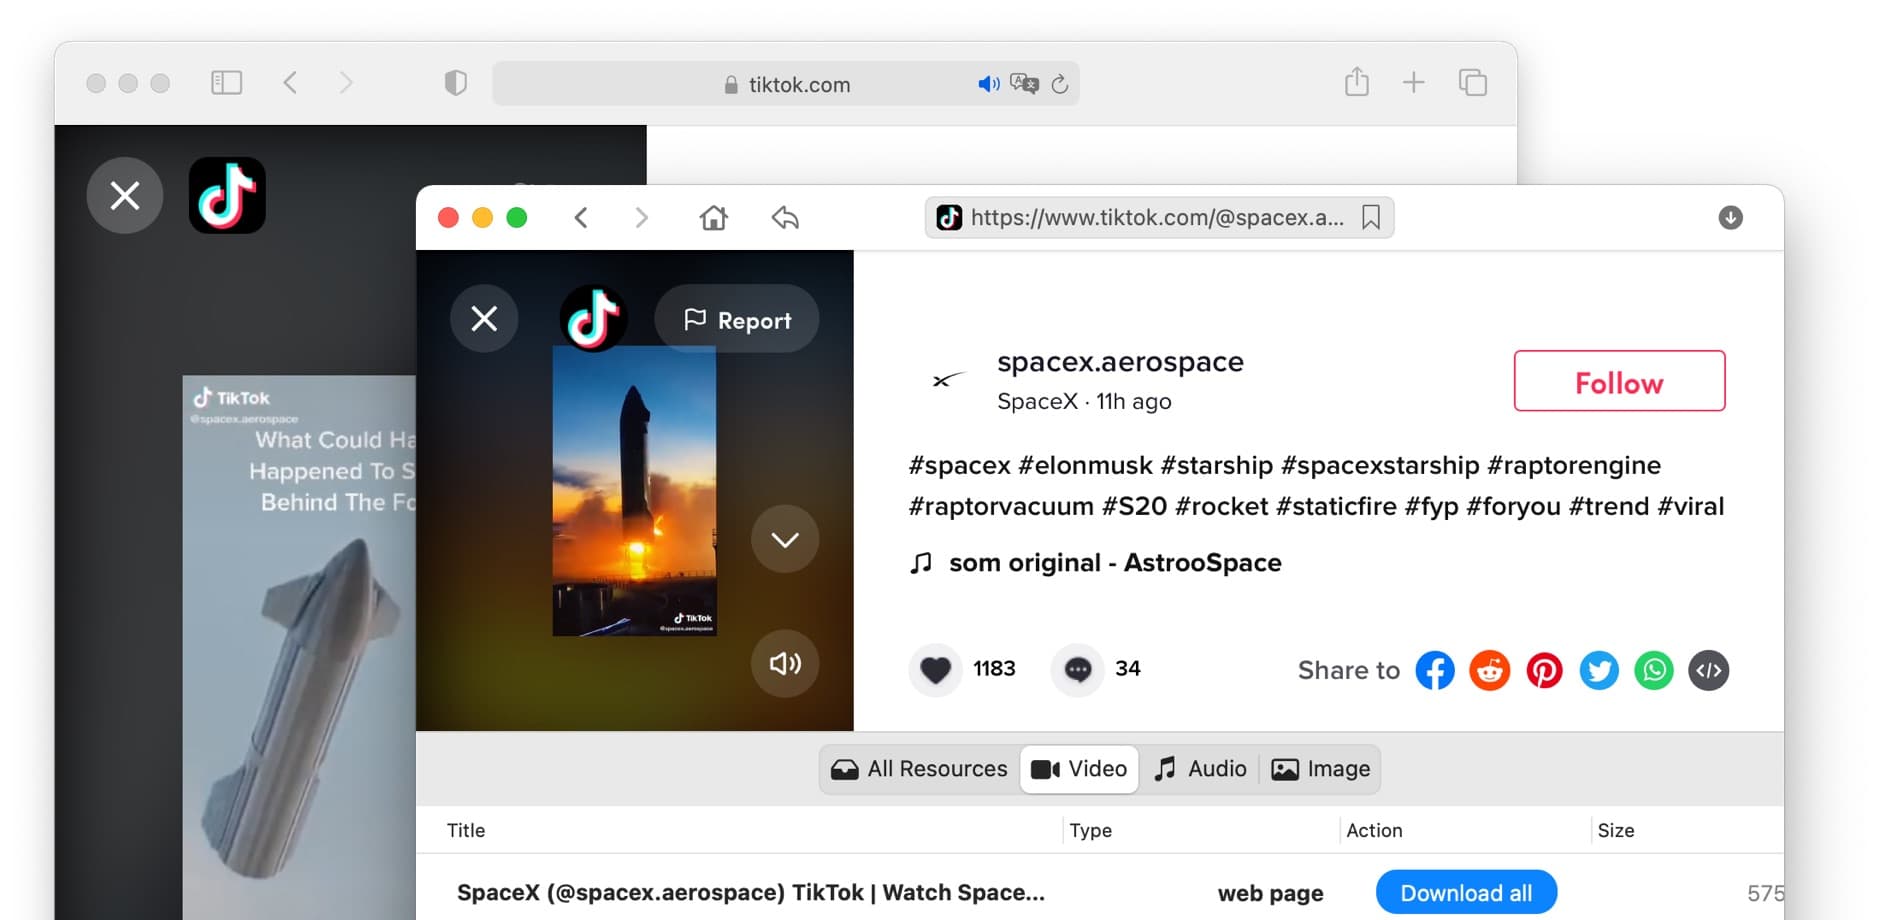Click the tiktok.com/@spacex.a... URL field
This screenshot has width=1880, height=920.
[1159, 217]
